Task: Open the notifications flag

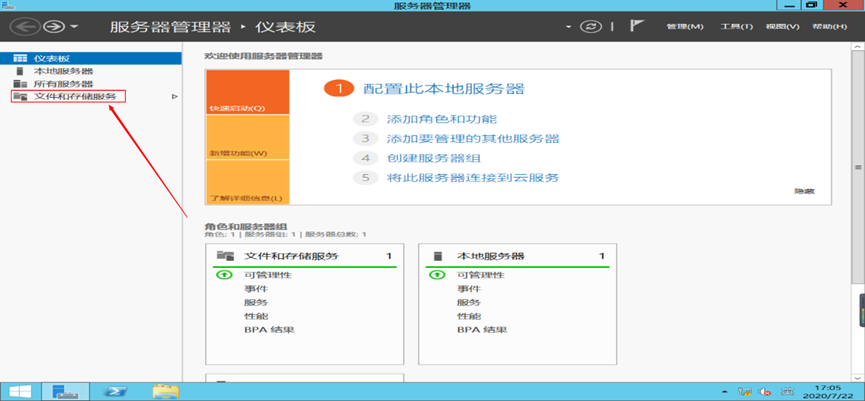Action: pyautogui.click(x=637, y=26)
